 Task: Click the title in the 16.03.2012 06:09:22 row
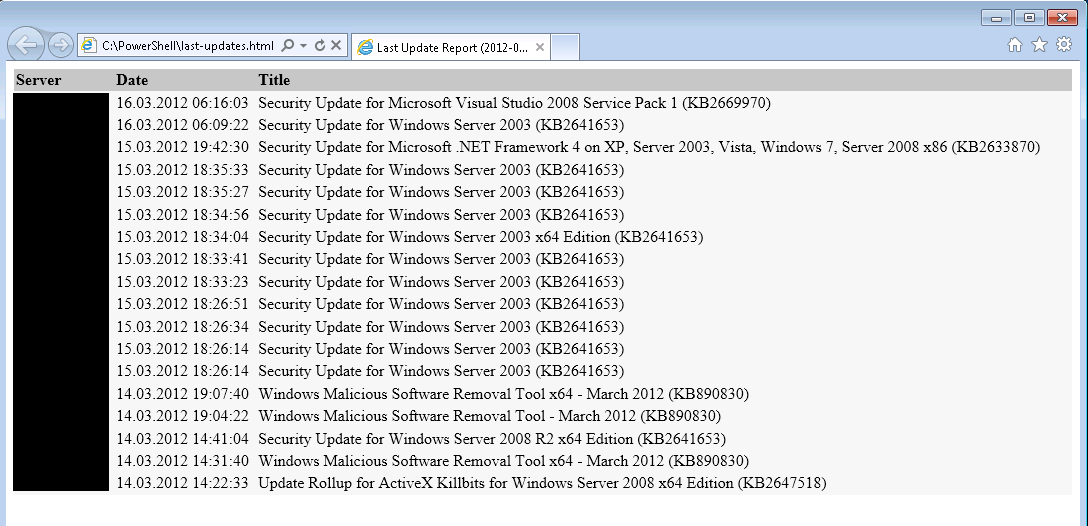[x=441, y=125]
